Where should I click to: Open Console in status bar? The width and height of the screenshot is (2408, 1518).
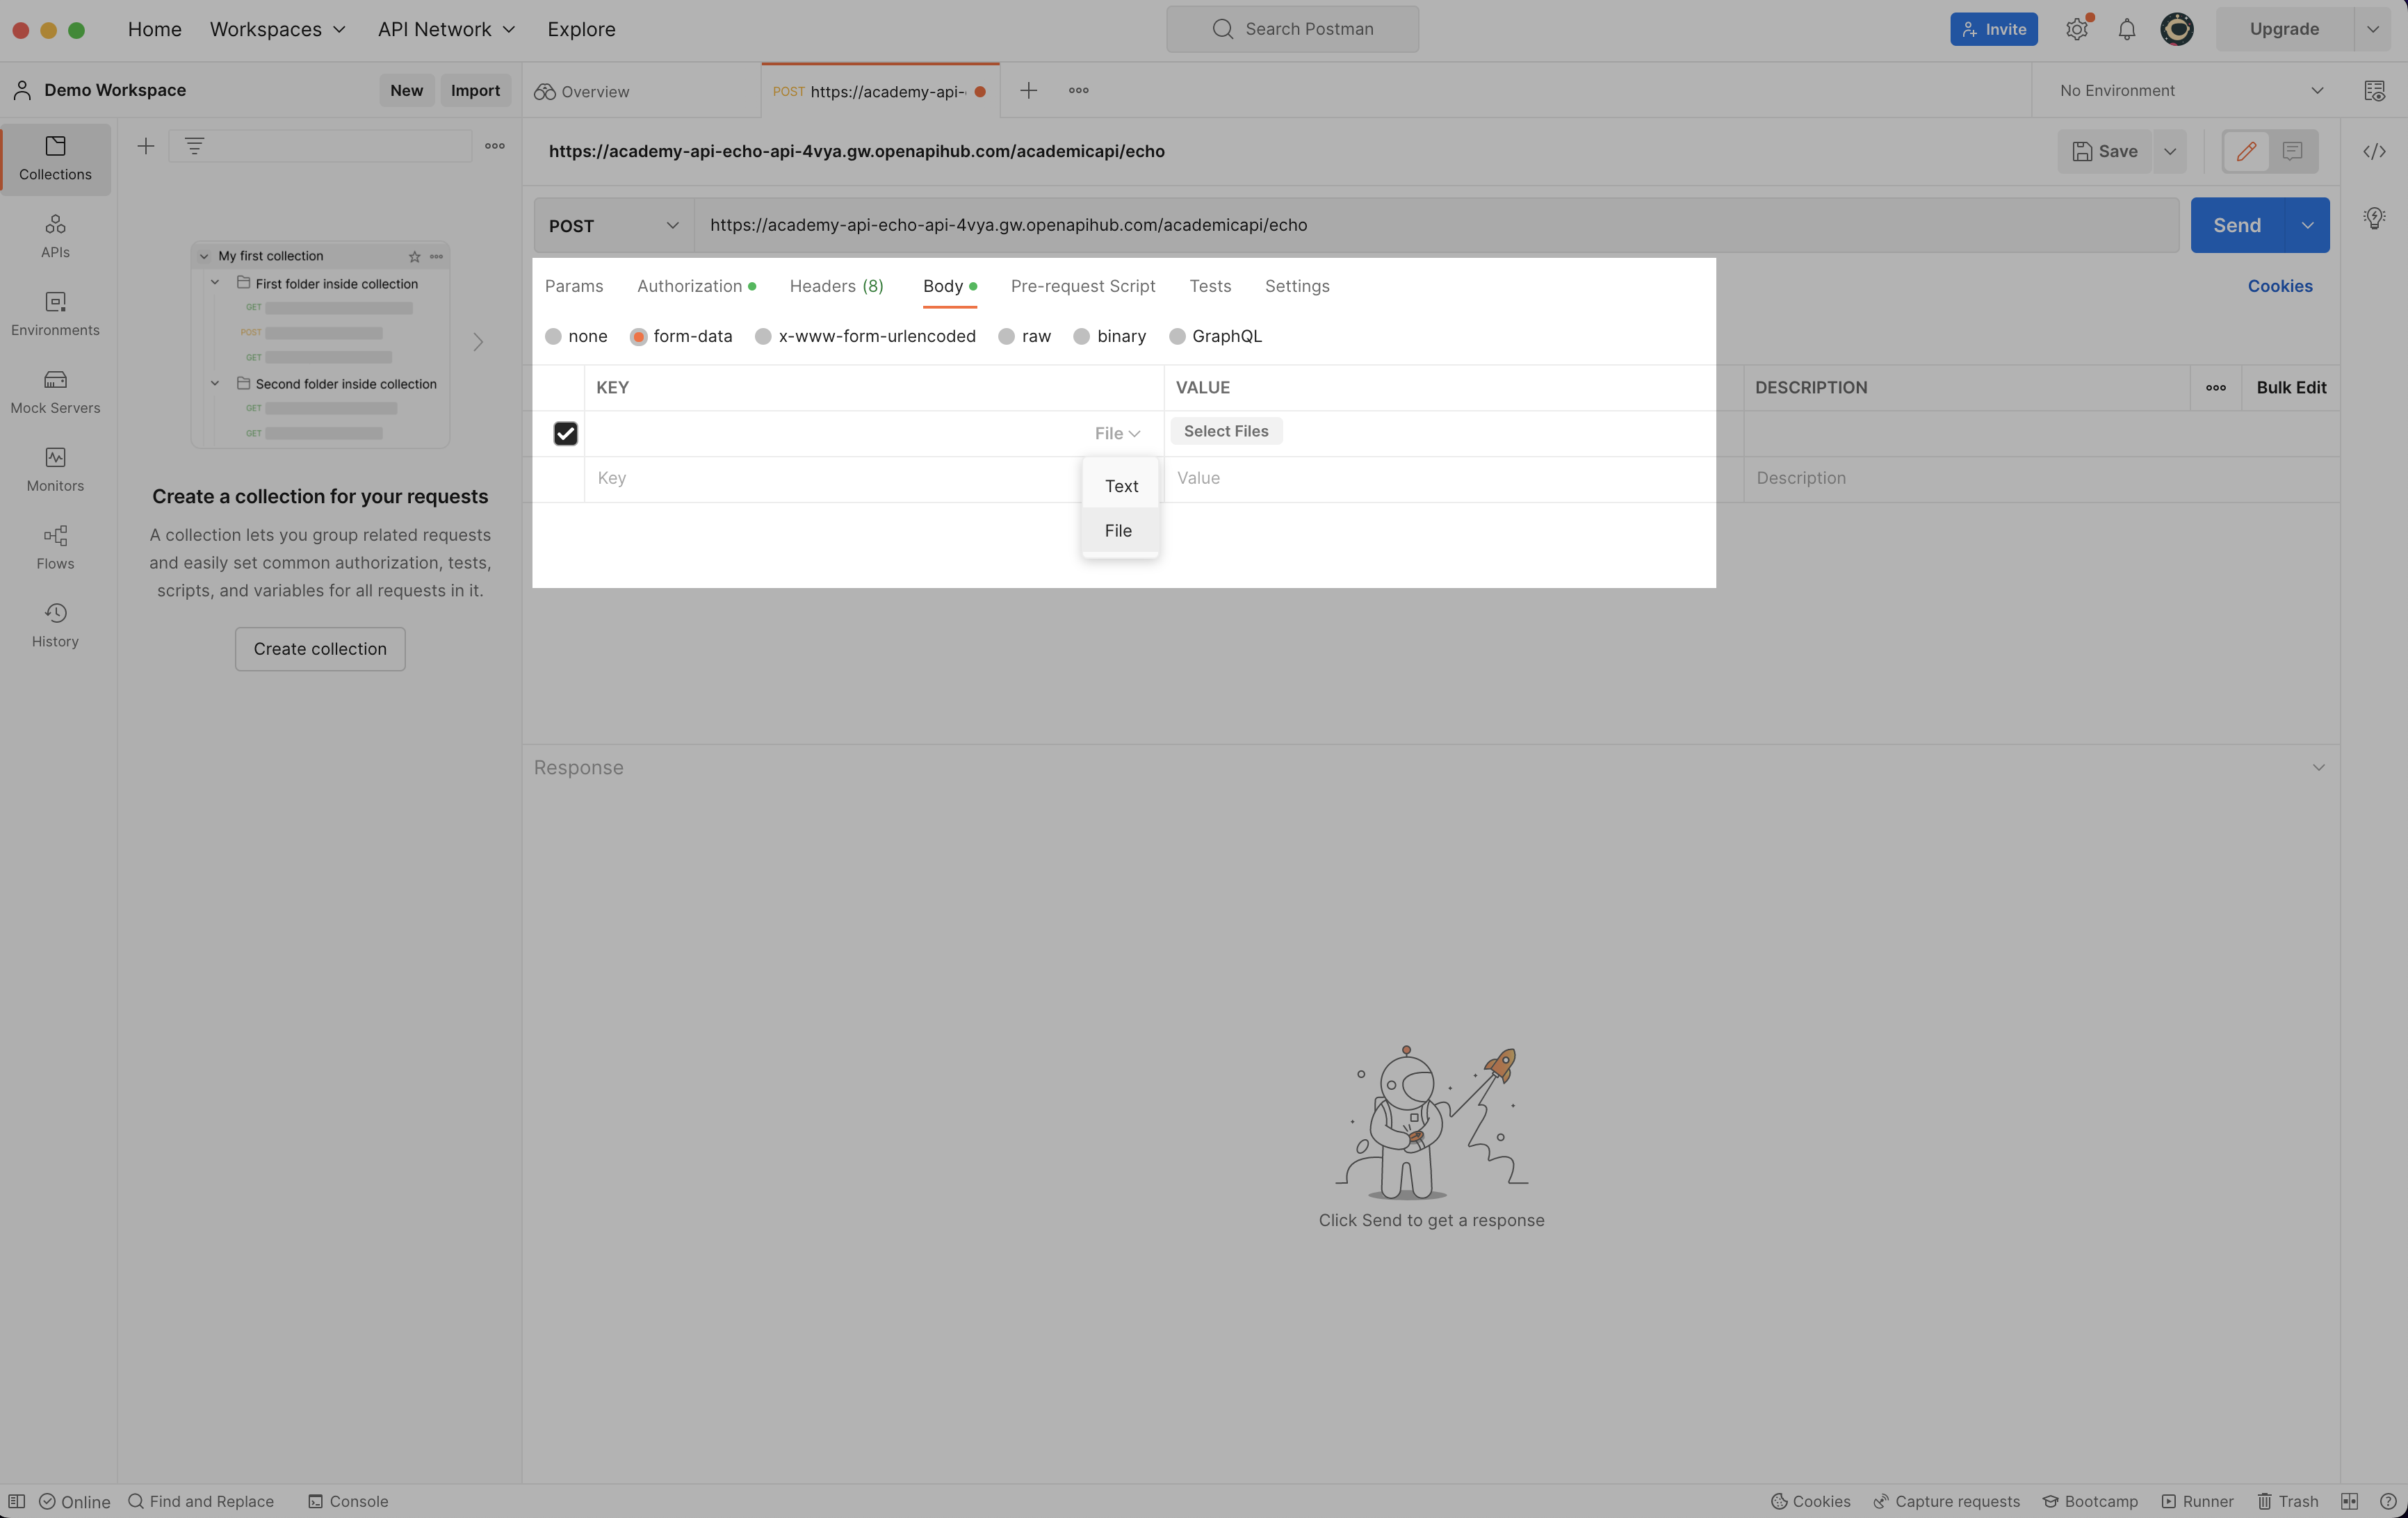click(x=348, y=1501)
